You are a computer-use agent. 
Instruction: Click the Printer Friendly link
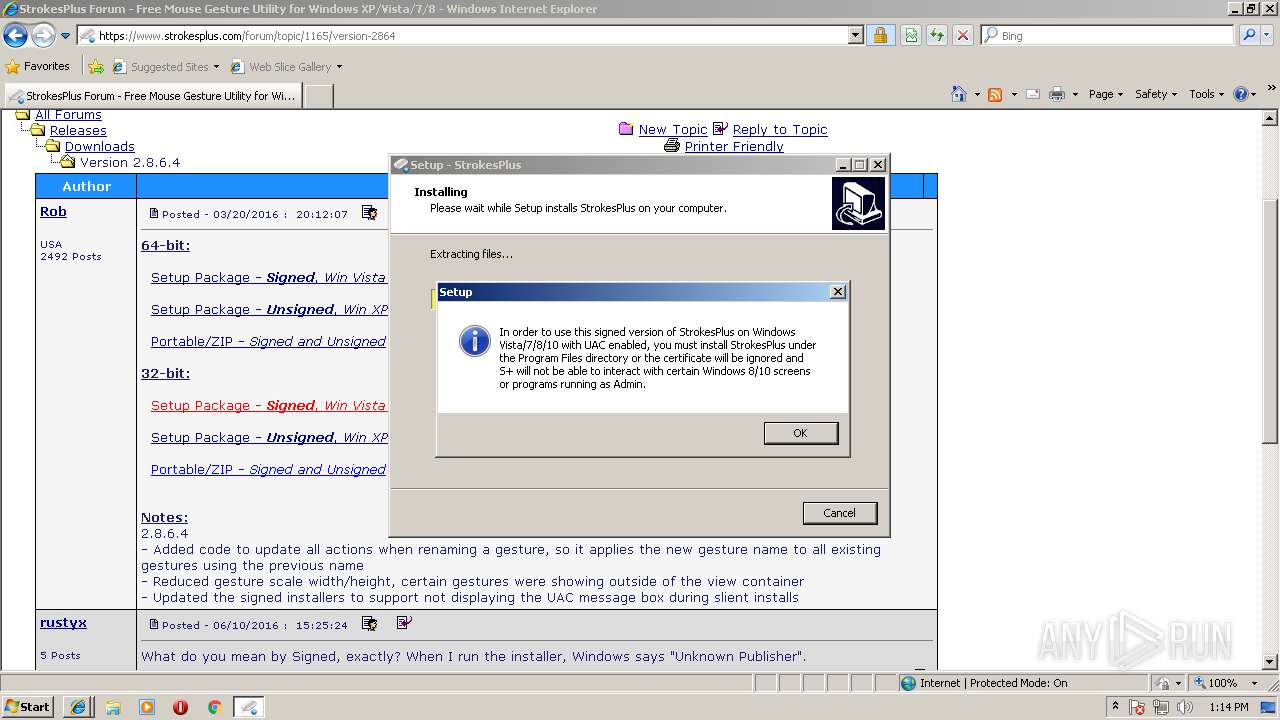tap(734, 146)
